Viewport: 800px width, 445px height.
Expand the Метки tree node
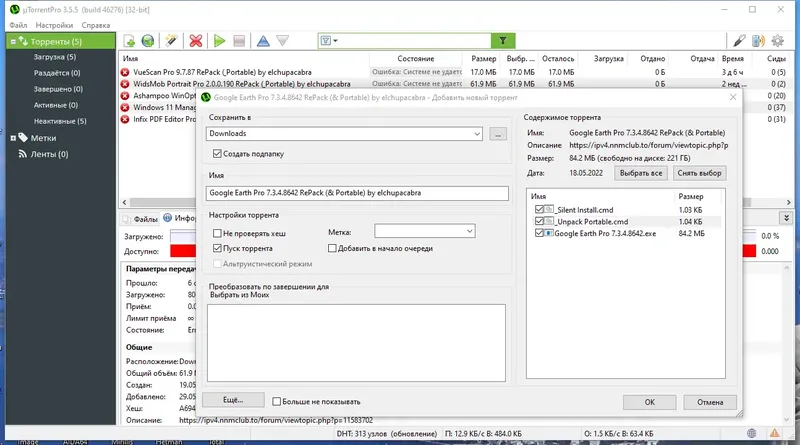[13, 138]
